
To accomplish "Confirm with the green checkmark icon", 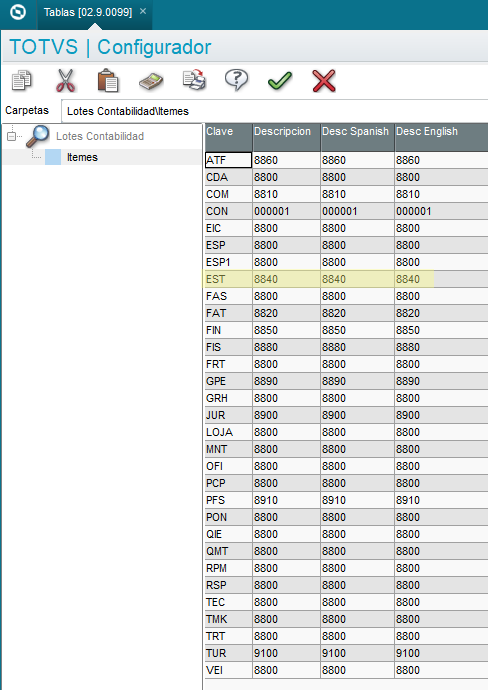I will tap(280, 81).
